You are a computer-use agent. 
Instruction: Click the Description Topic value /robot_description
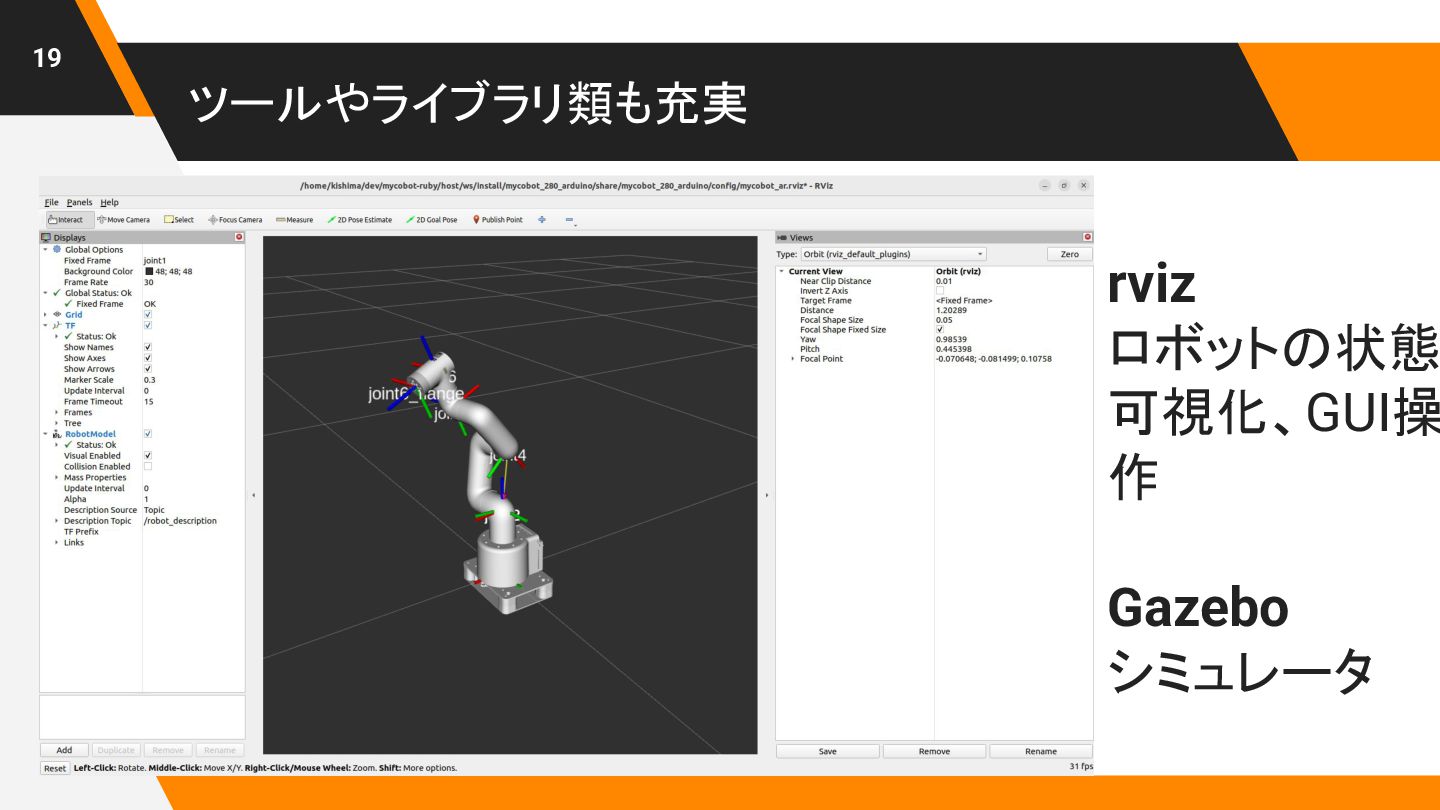click(x=180, y=520)
